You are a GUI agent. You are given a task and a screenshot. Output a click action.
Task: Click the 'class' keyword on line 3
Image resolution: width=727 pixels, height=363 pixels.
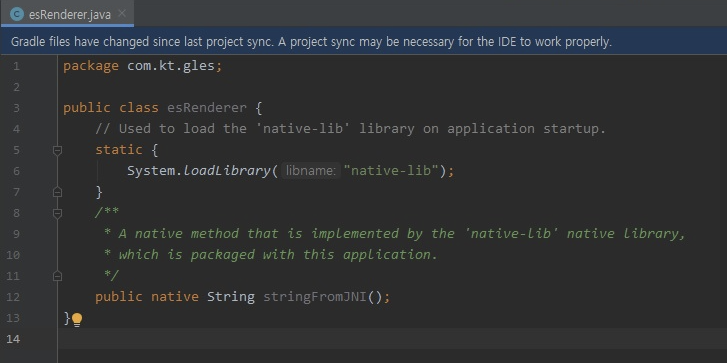[139, 108]
